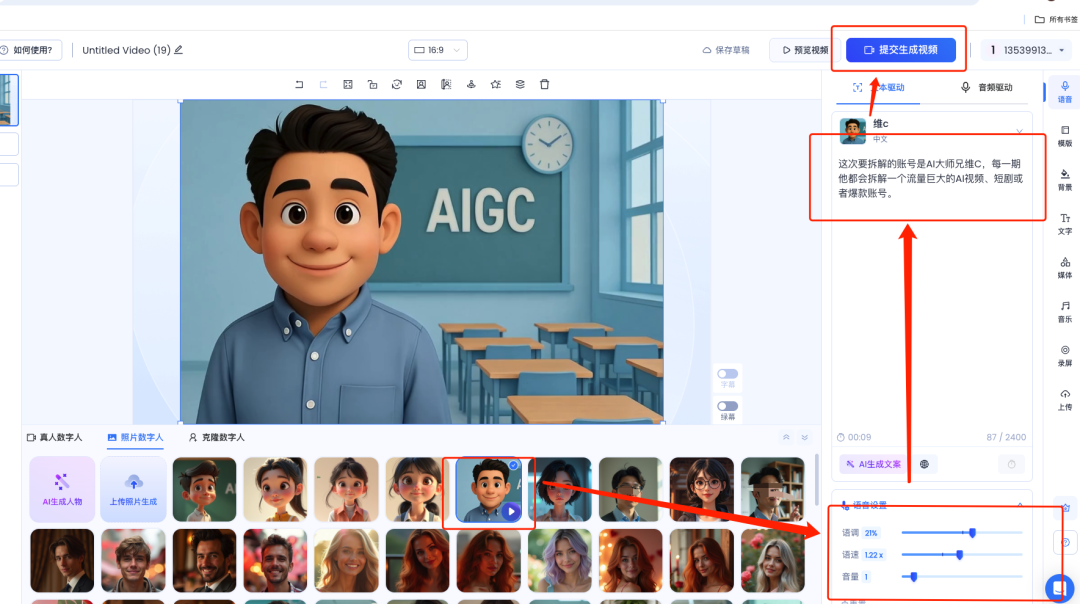Open the 录屏 screen recording tool
This screenshot has height=604, width=1080.
tap(1065, 355)
